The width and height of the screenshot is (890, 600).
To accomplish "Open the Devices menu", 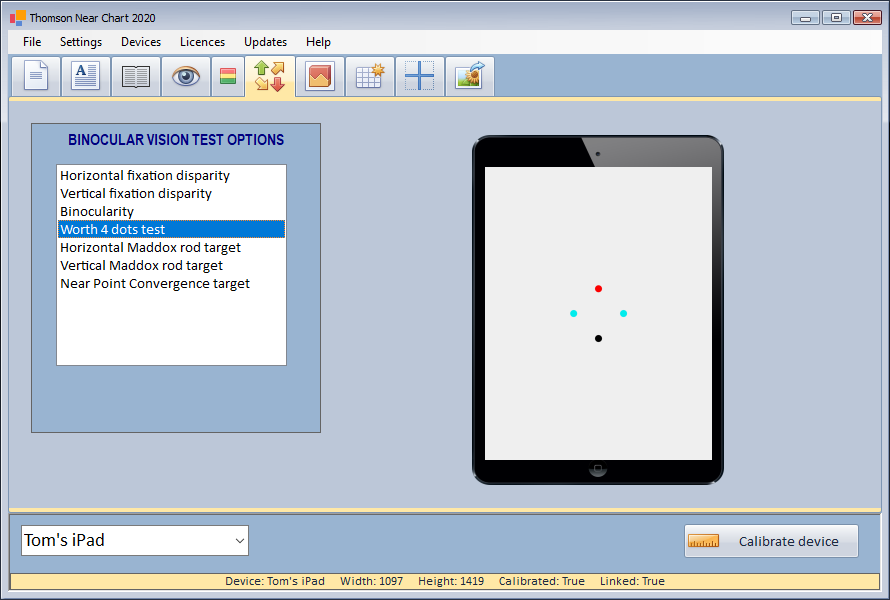I will coord(141,42).
